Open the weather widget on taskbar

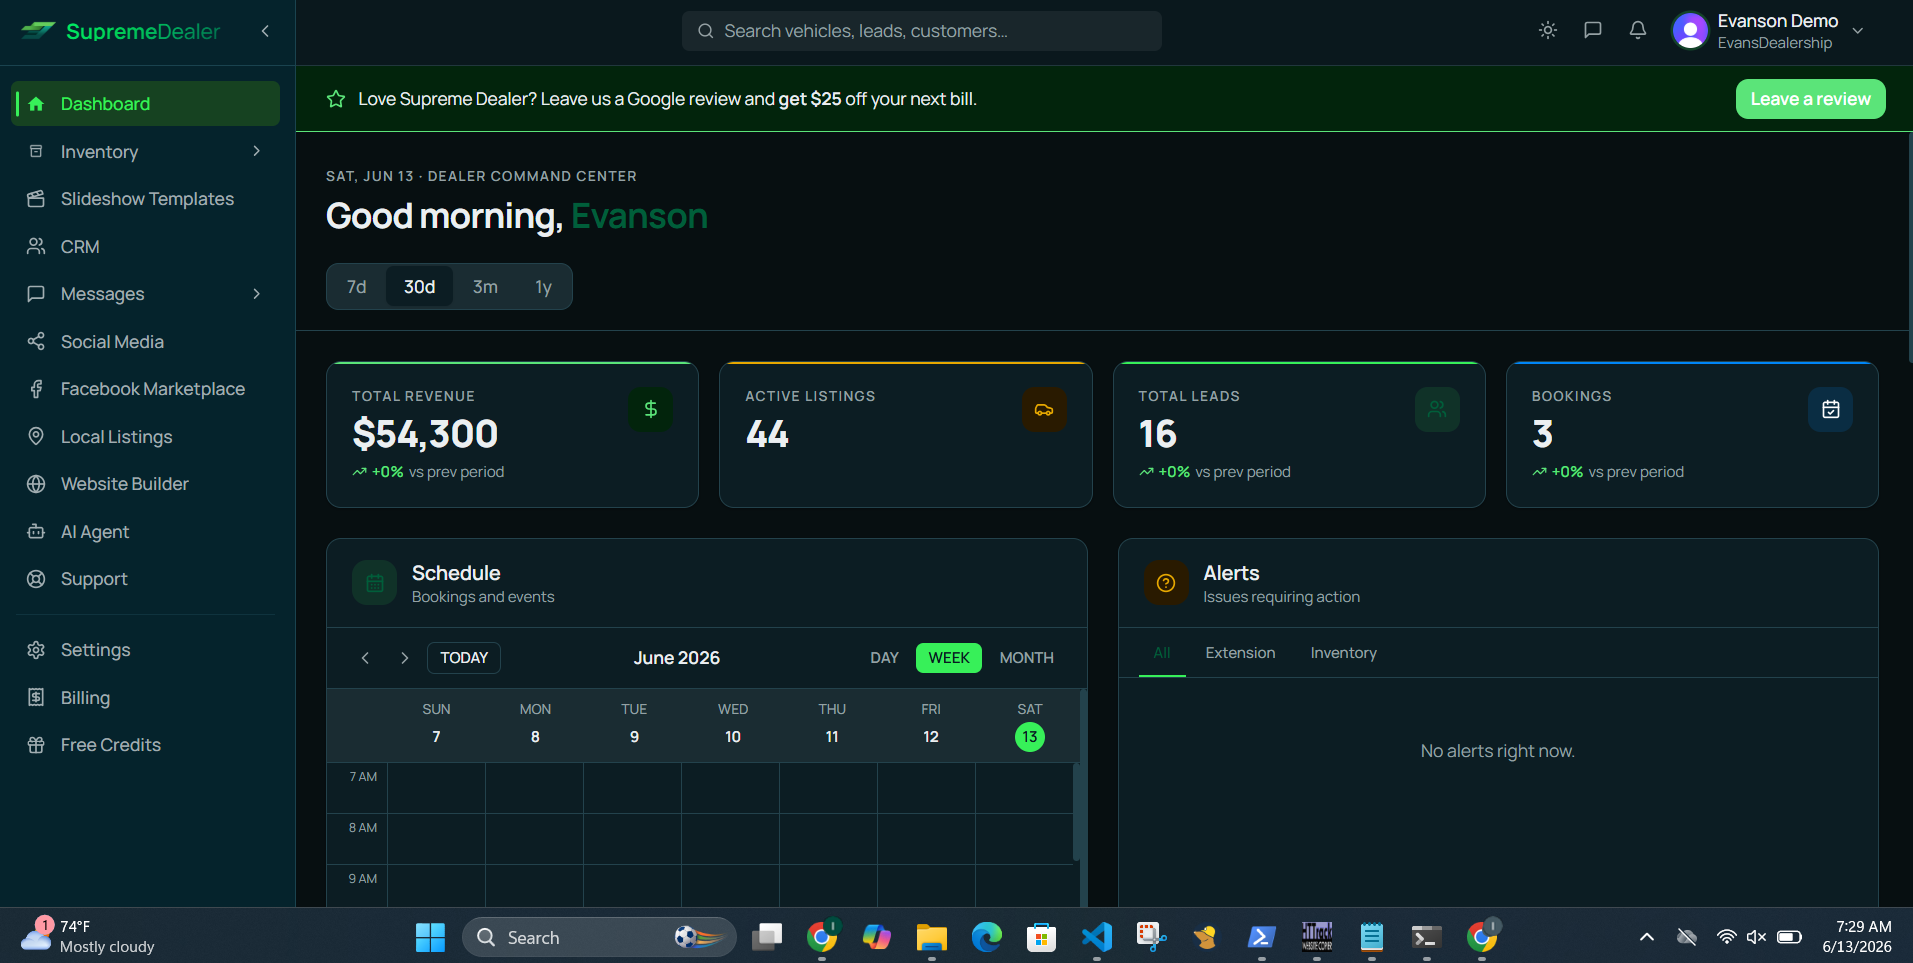(x=88, y=936)
